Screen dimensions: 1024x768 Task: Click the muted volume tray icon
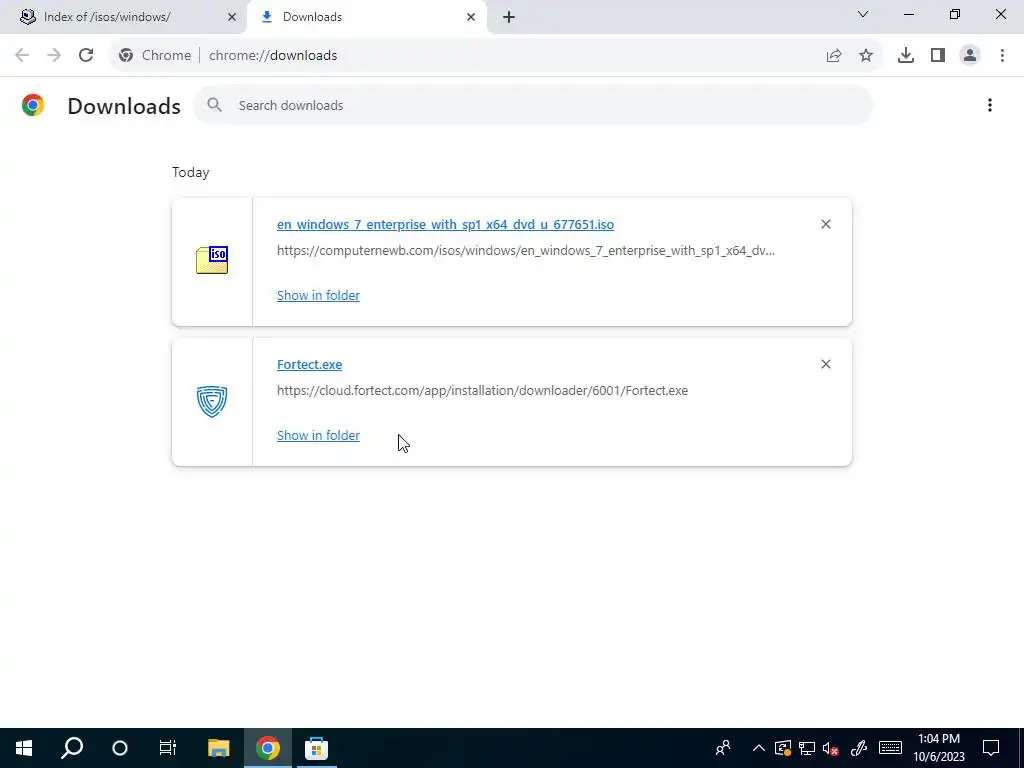point(831,748)
